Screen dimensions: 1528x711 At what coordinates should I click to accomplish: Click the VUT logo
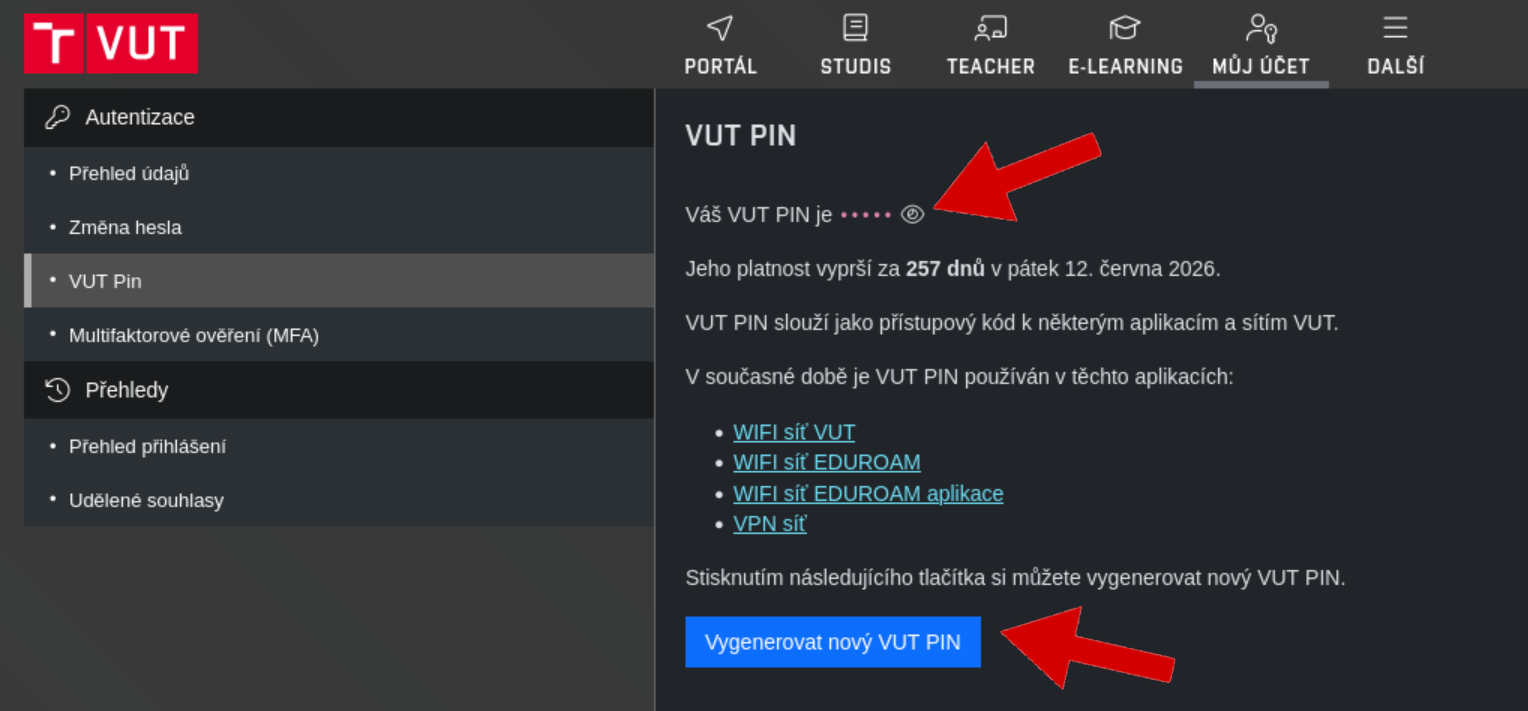tap(111, 44)
